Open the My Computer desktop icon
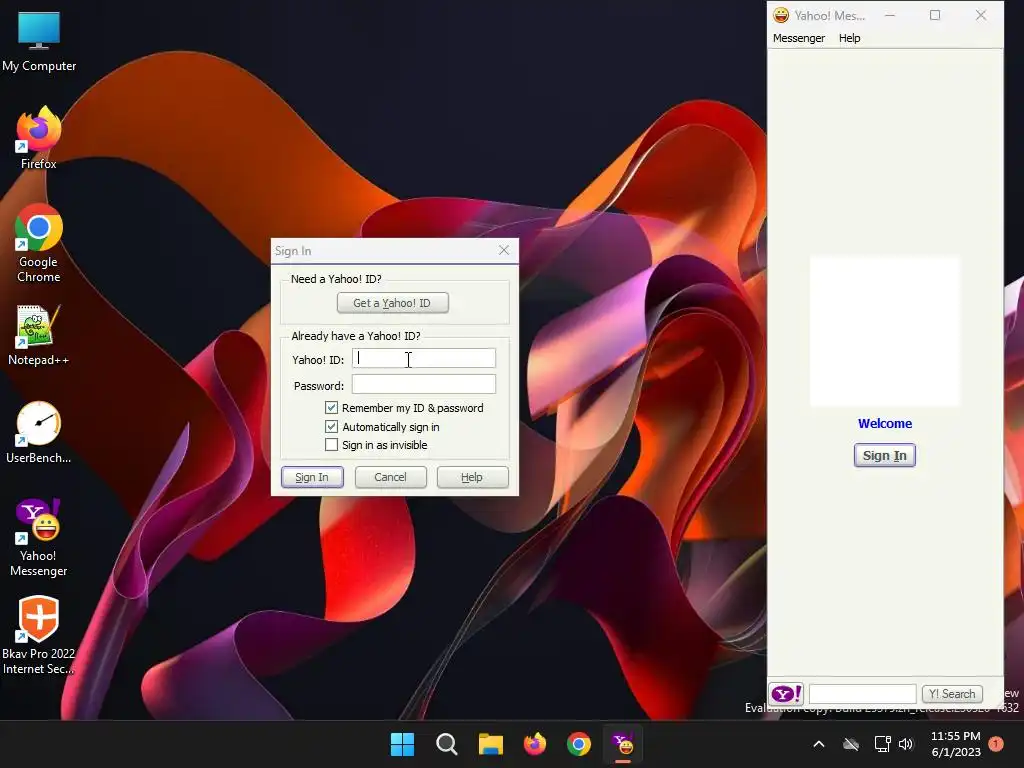Screen dimensions: 1024x768 pos(39,42)
